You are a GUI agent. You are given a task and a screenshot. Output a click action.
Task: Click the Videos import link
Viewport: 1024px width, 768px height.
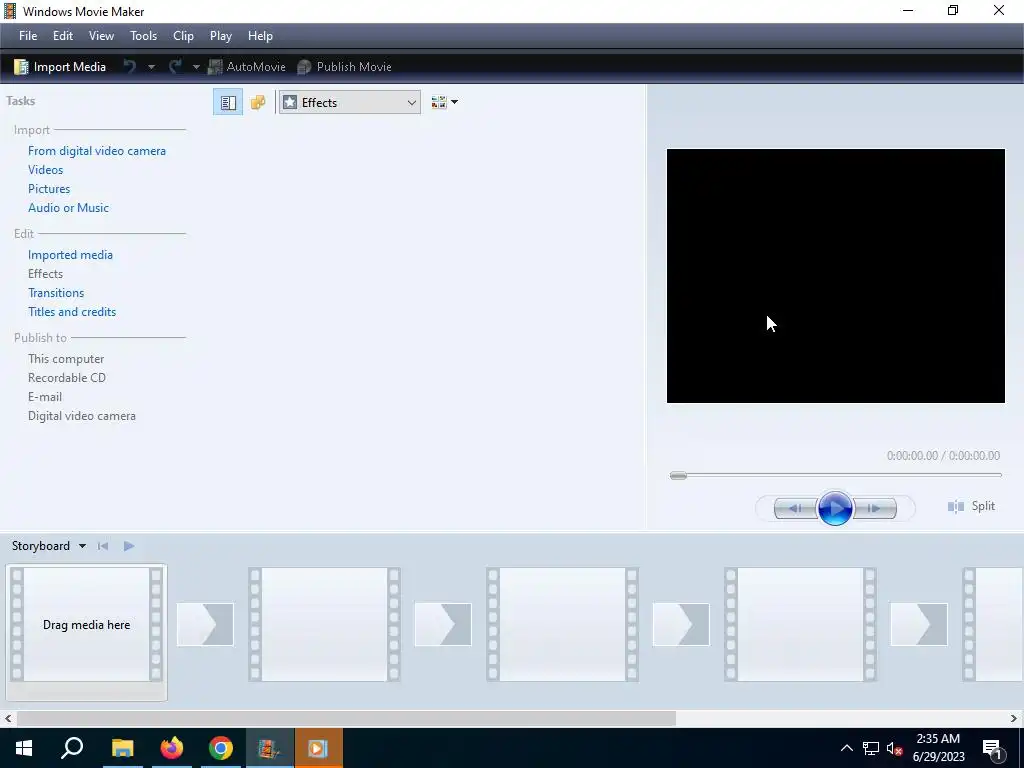click(x=46, y=170)
